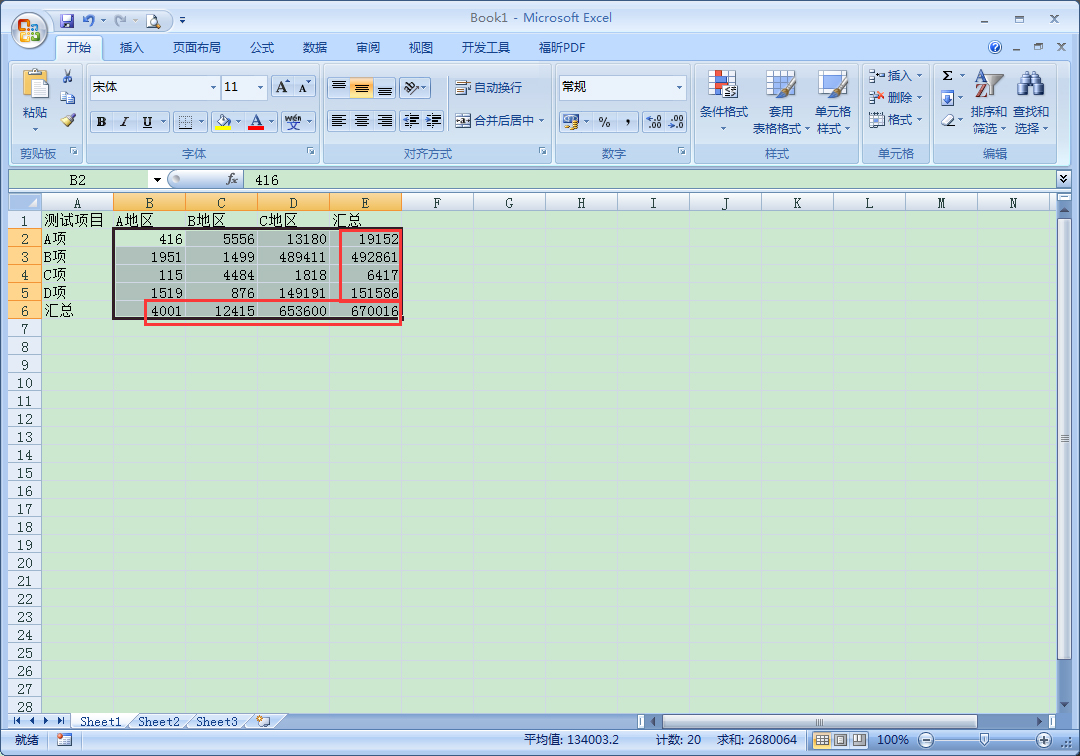The width and height of the screenshot is (1080, 756).
Task: Open the font name 宋体 dropdown
Action: pyautogui.click(x=213, y=87)
